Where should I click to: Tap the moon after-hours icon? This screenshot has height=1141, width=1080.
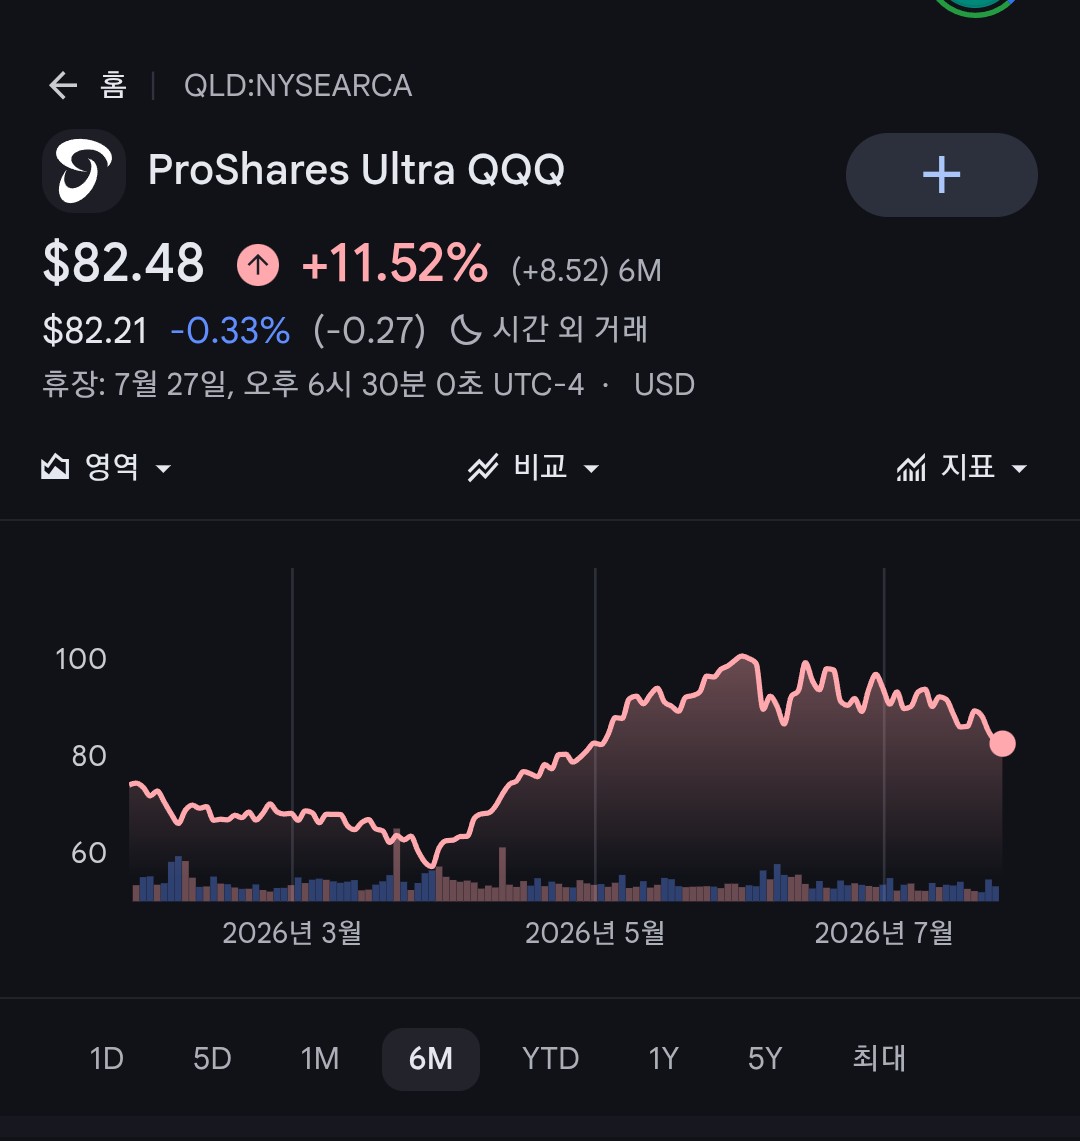point(466,330)
